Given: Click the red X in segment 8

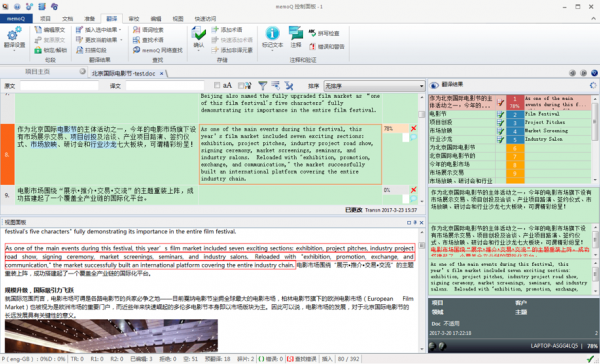Looking at the screenshot, I should (413, 128).
